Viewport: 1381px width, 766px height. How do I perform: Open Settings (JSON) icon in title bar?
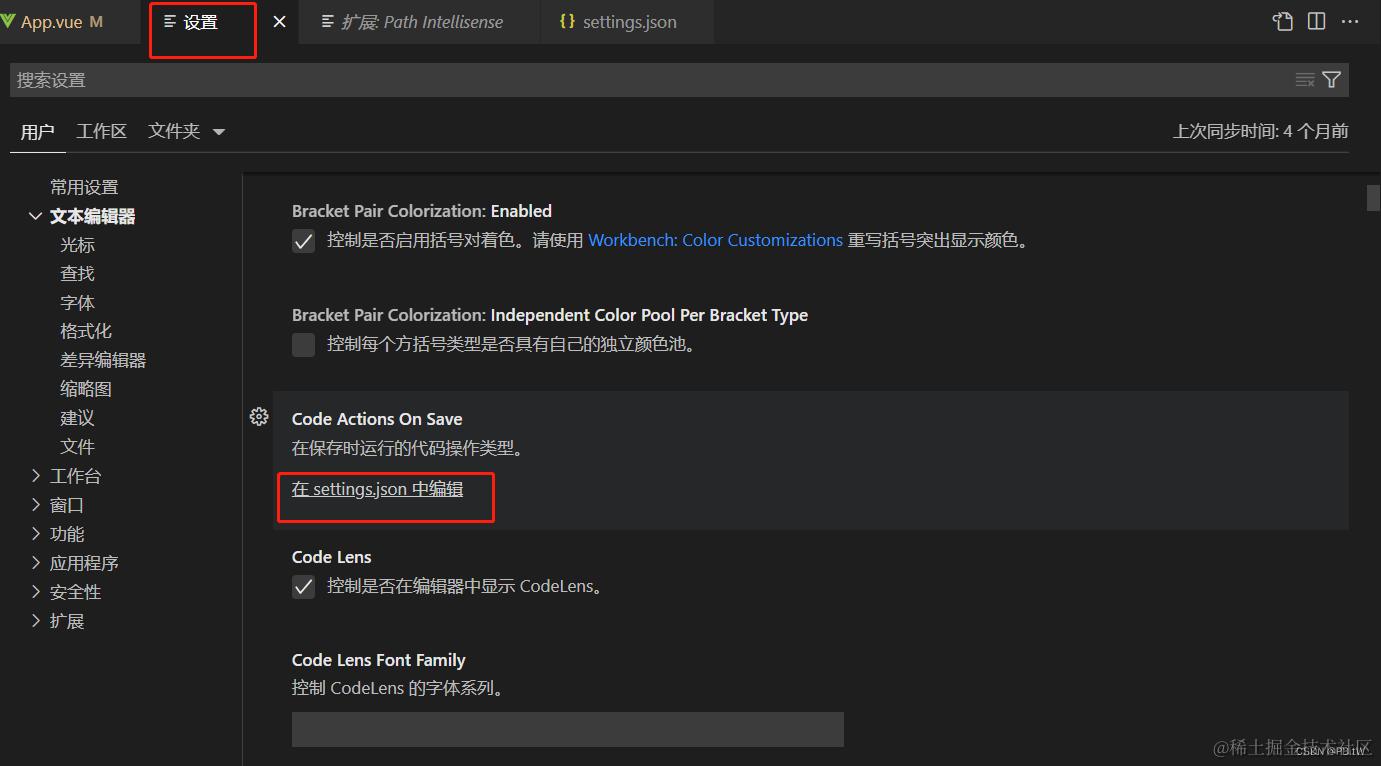tap(1283, 21)
